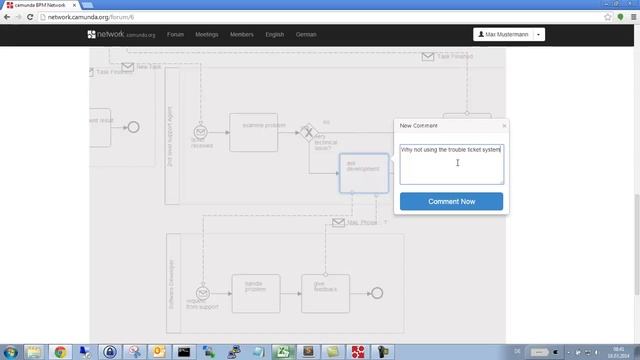Open the Meetings menu item
This screenshot has height=360, width=640.
point(207,35)
